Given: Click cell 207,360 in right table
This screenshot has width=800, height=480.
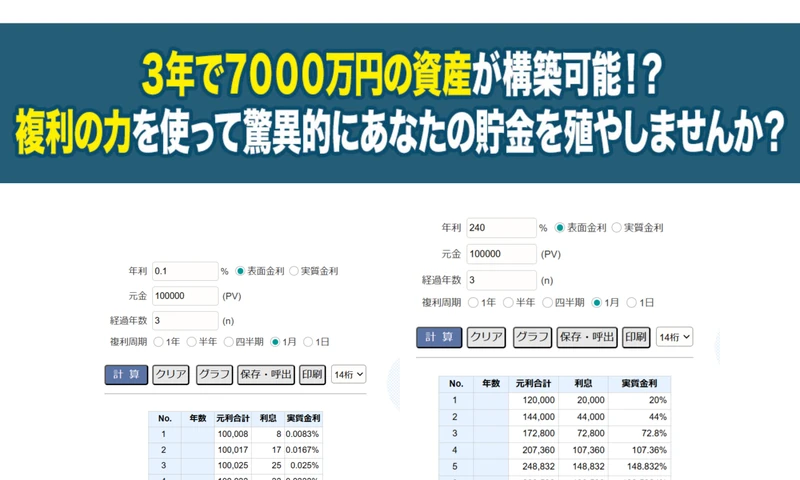Looking at the screenshot, I should (x=533, y=450).
